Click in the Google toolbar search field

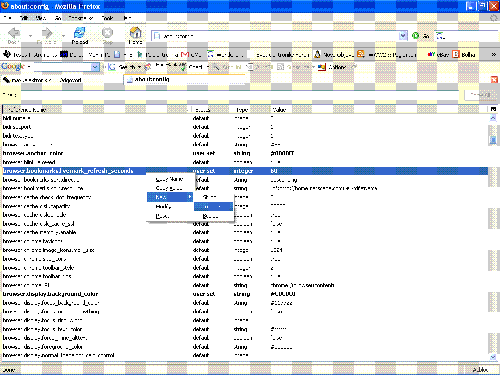pos(62,67)
